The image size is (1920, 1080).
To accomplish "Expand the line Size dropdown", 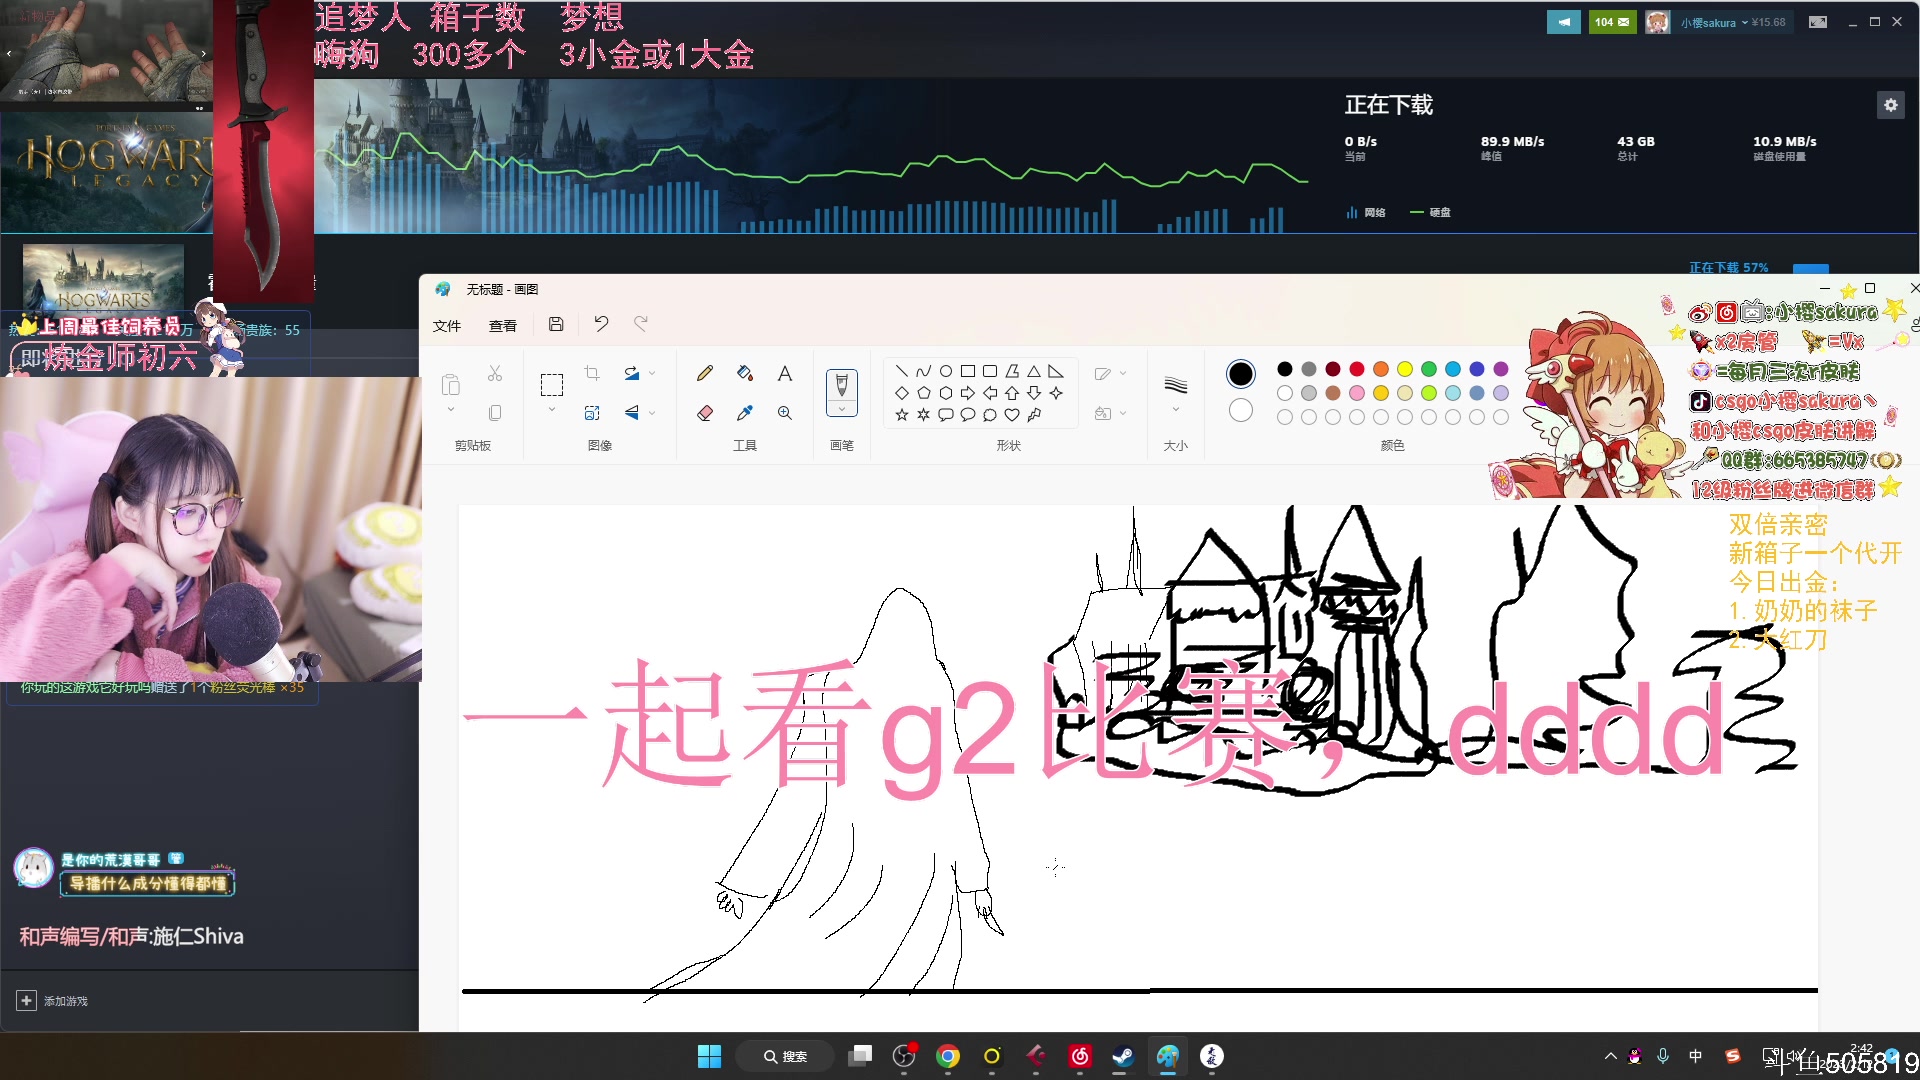I will point(1176,410).
